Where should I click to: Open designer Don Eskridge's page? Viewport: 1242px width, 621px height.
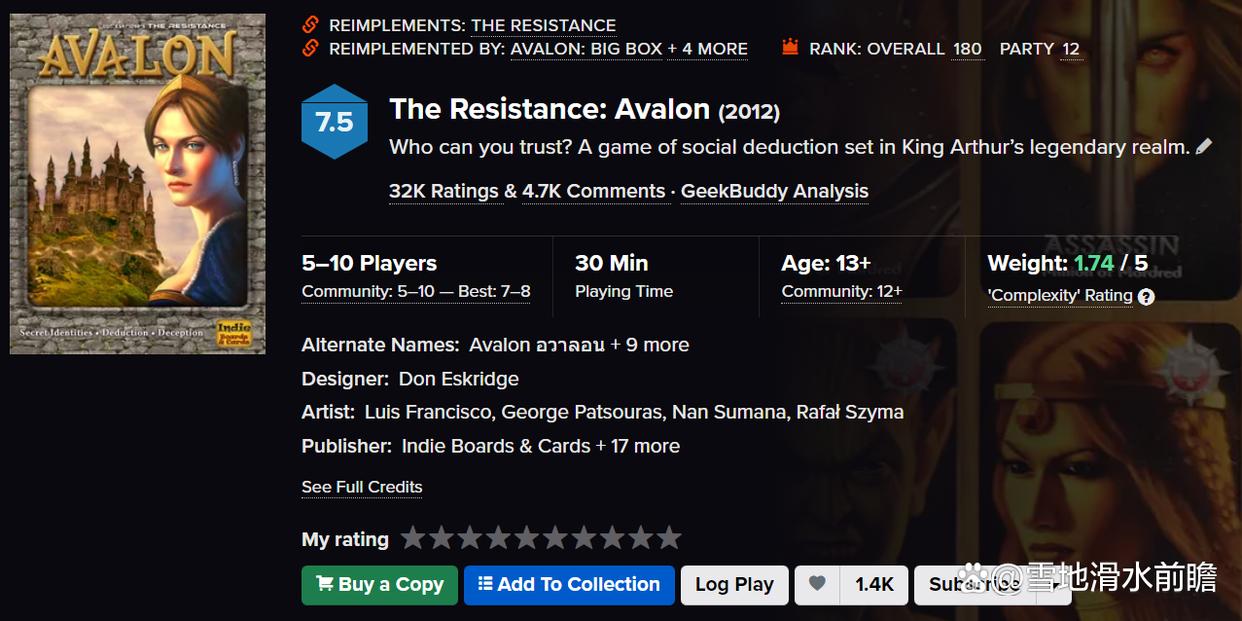[458, 379]
